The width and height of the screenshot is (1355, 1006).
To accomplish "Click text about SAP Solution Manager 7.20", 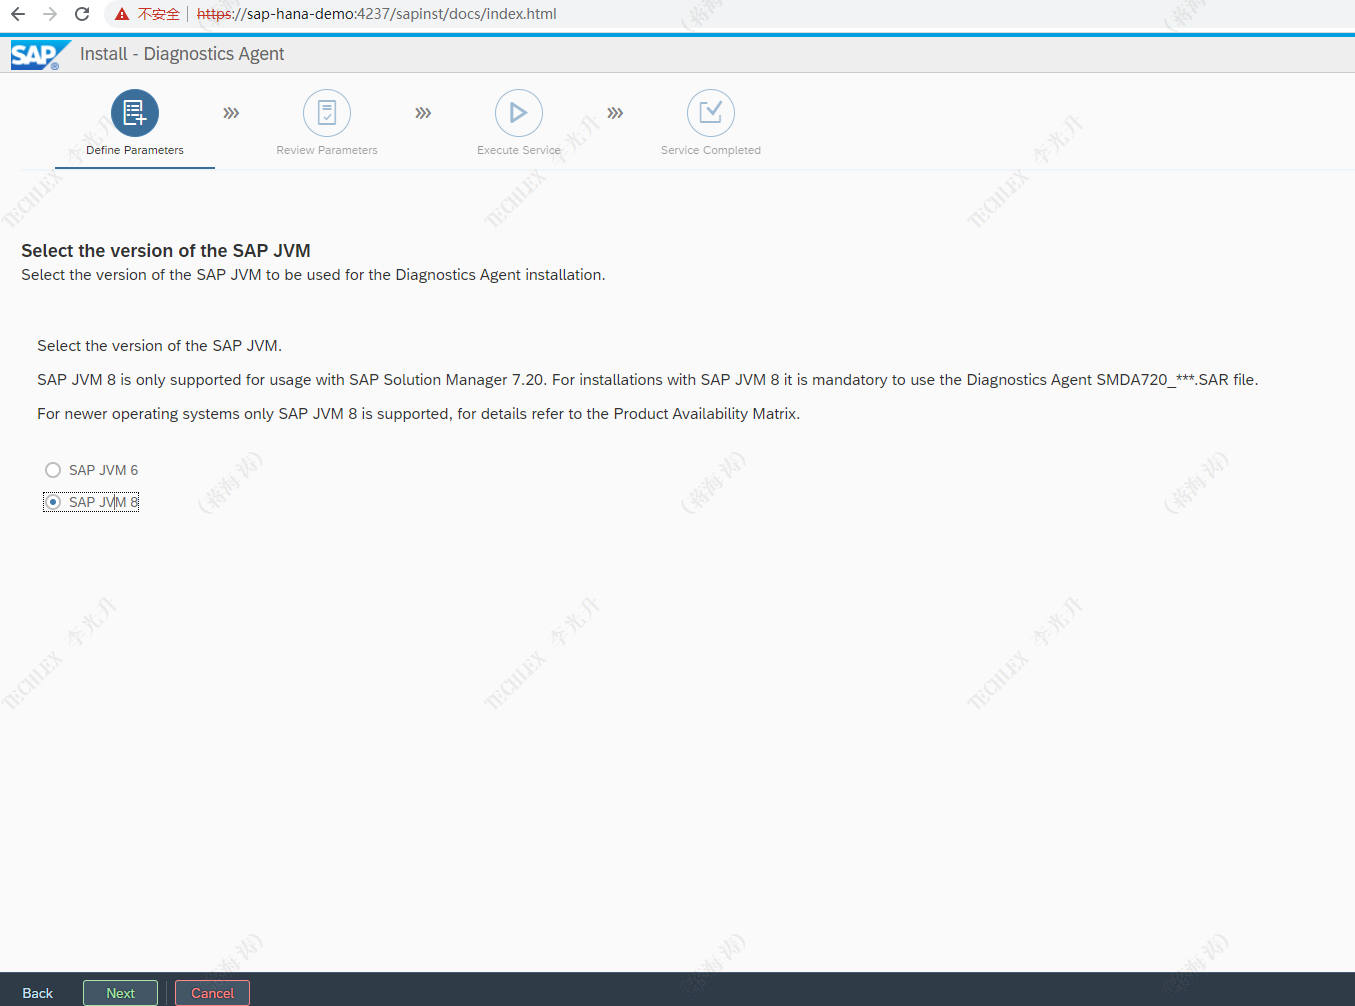I will point(647,380).
